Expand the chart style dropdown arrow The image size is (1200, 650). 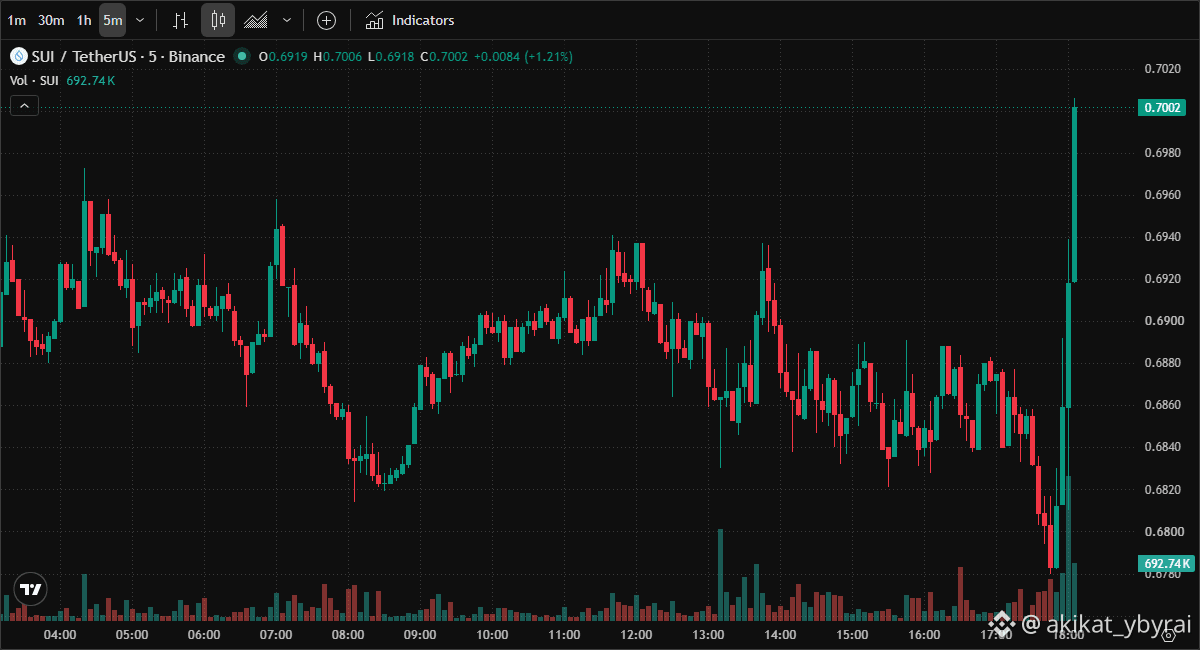click(x=287, y=20)
